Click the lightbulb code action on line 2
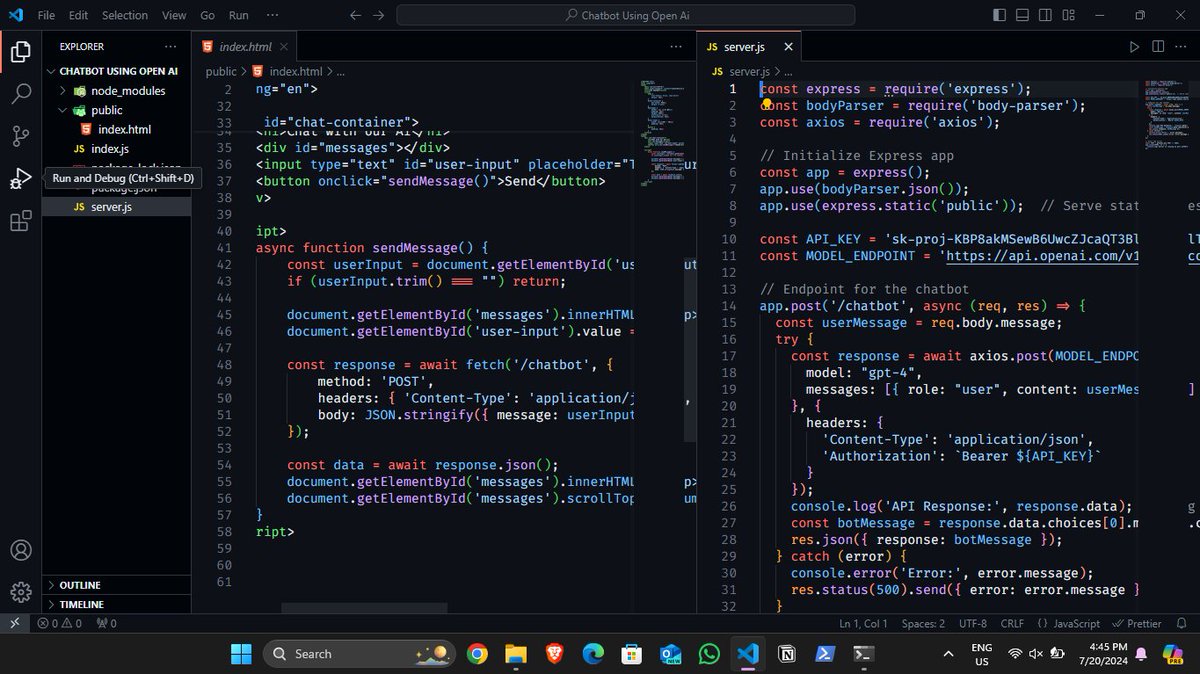This screenshot has height=674, width=1200. pos(766,103)
